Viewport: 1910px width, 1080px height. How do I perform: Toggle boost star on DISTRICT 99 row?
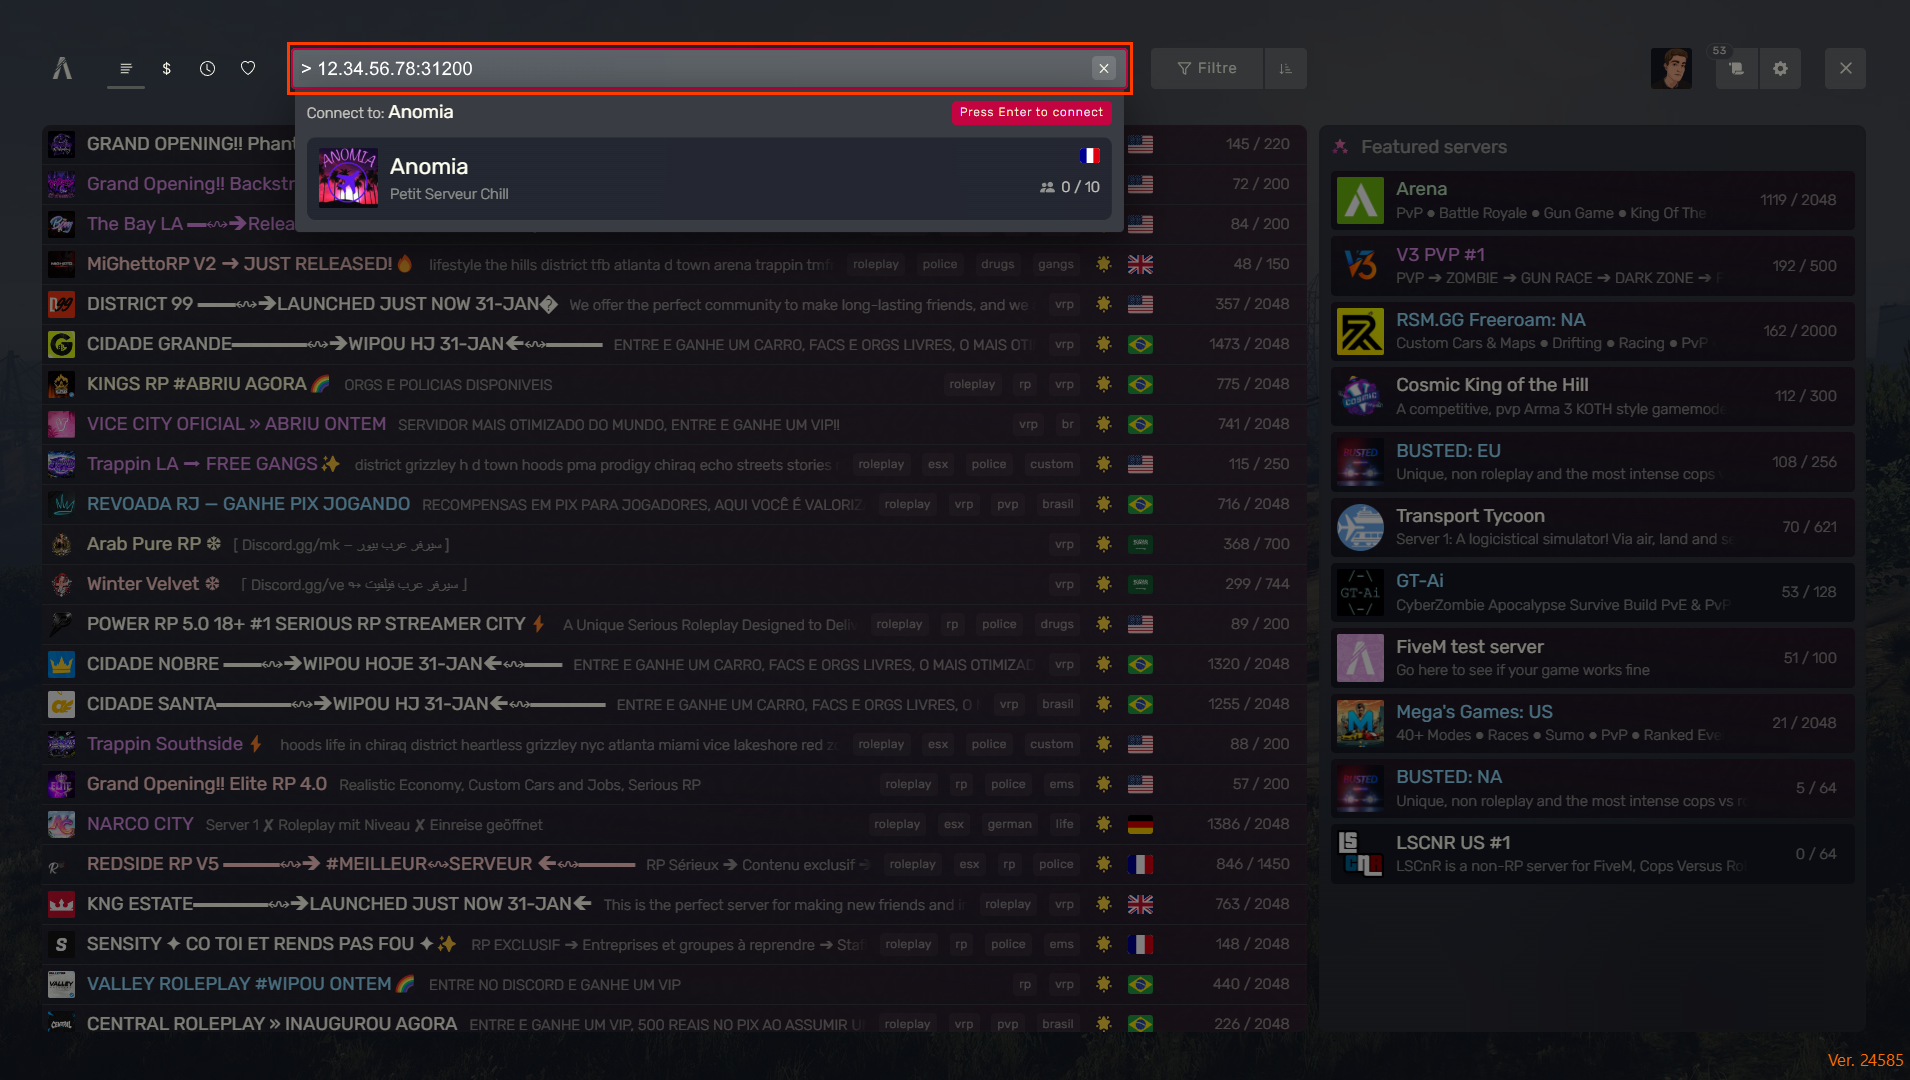(x=1103, y=304)
